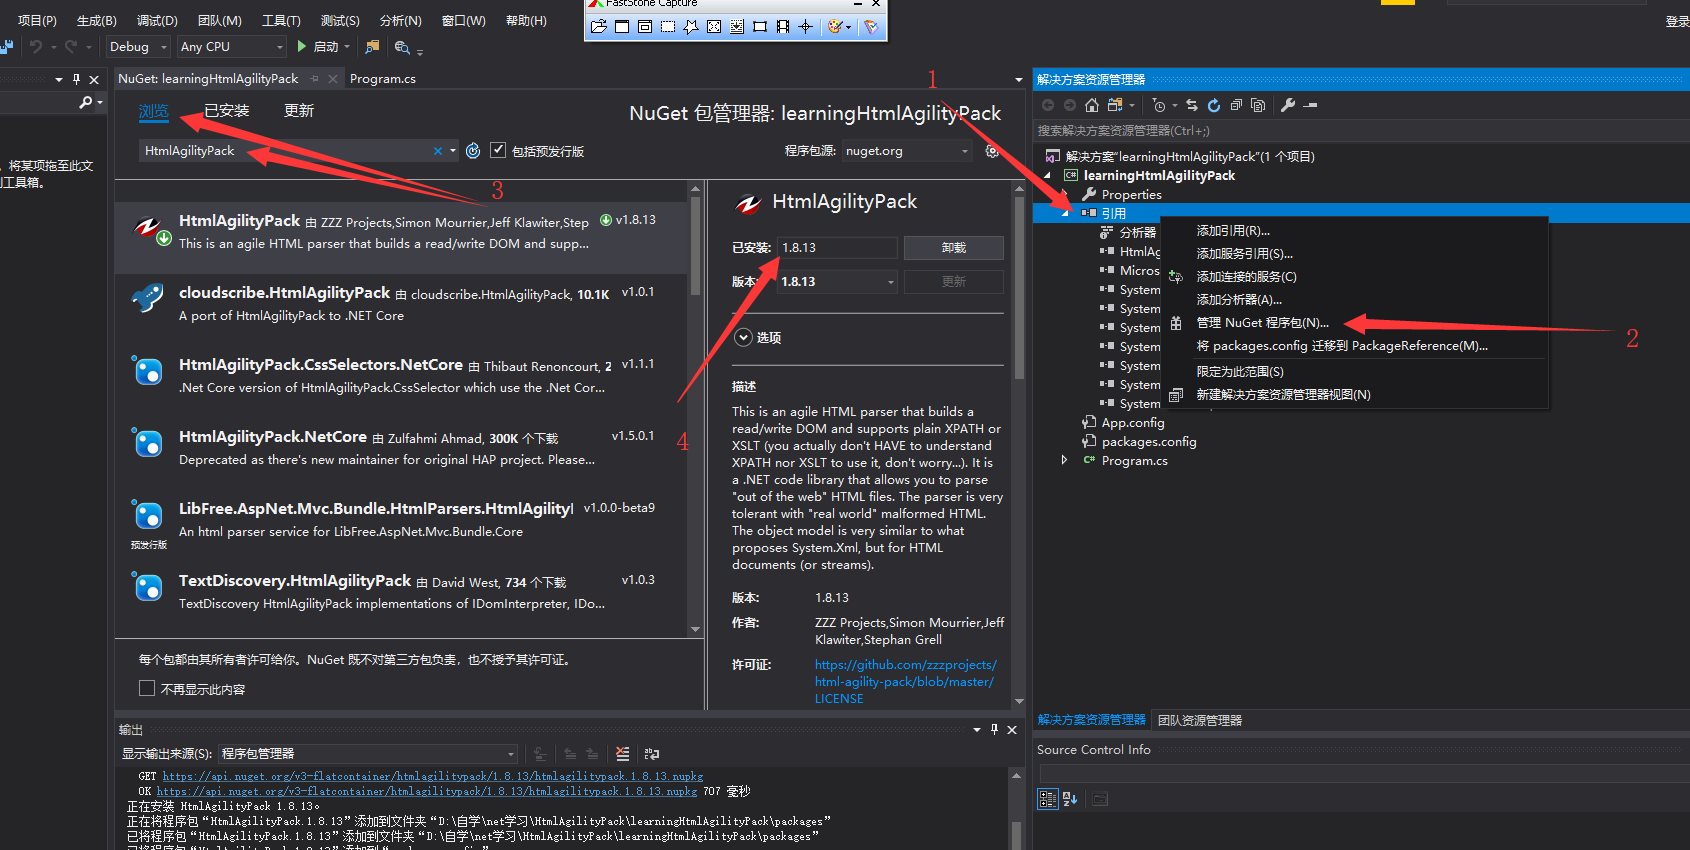Switch to the Installed tab in NuGet

pyautogui.click(x=227, y=111)
